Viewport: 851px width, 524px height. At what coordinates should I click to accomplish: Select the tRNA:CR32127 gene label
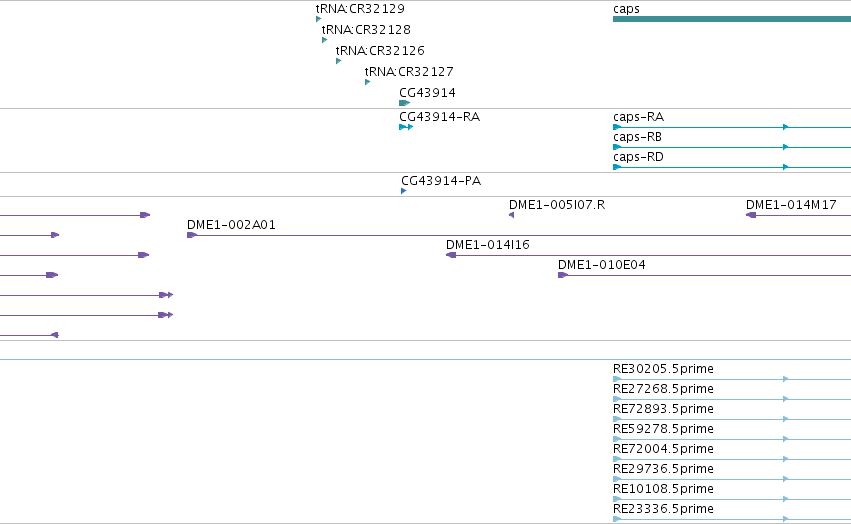(409, 72)
